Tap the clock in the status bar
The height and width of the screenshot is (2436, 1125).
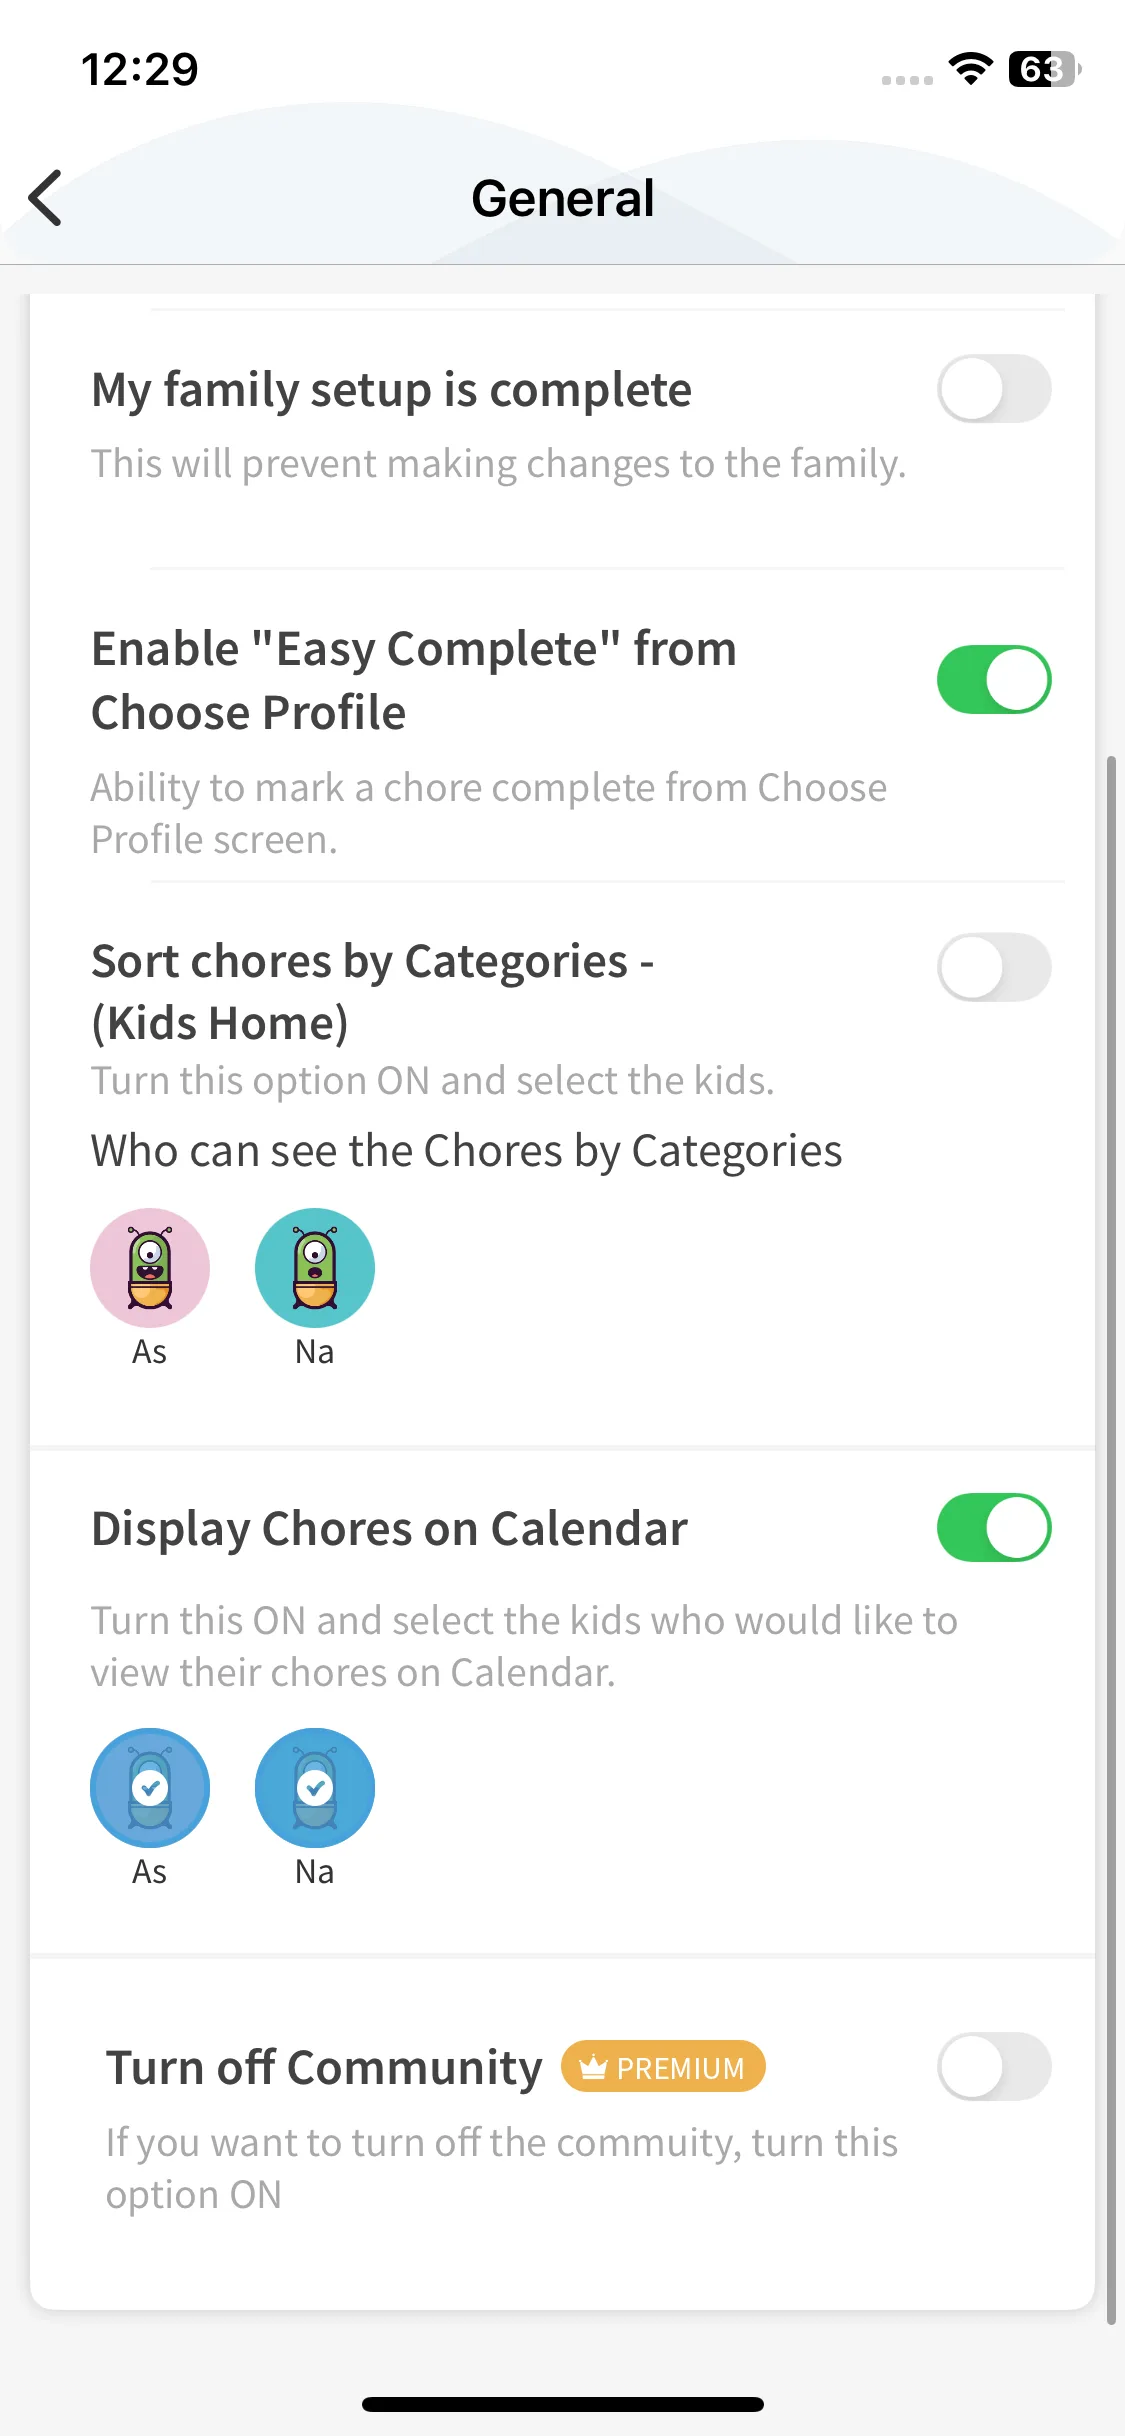pyautogui.click(x=140, y=69)
